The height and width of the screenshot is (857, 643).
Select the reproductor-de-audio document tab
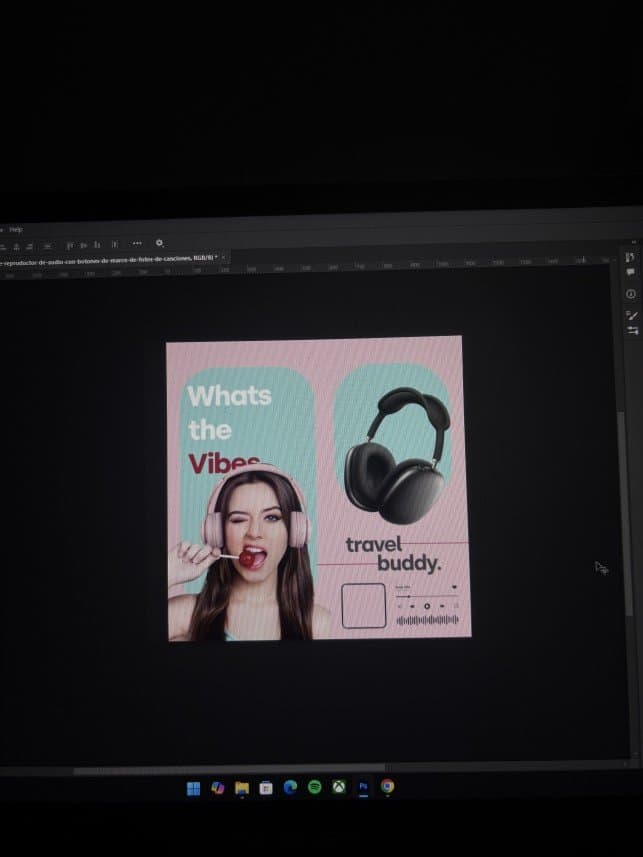coord(107,259)
